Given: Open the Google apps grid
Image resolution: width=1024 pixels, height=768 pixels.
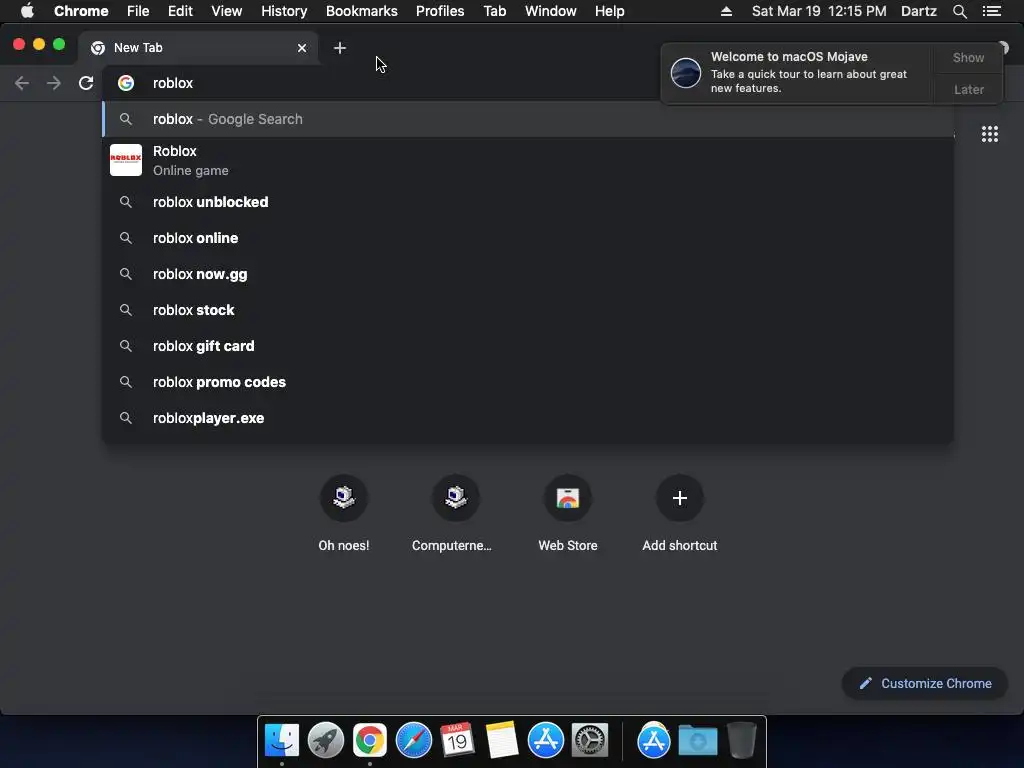Looking at the screenshot, I should coord(989,134).
